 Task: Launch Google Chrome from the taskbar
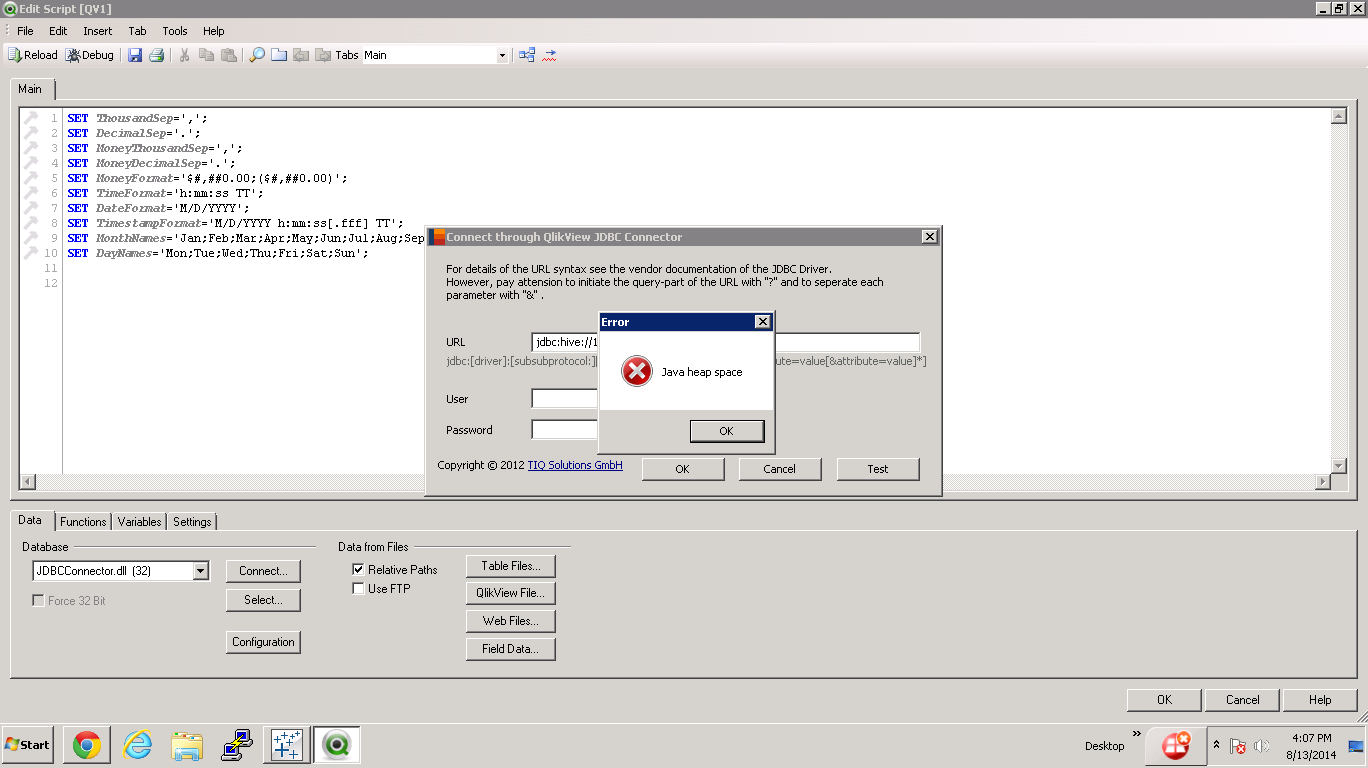point(87,745)
